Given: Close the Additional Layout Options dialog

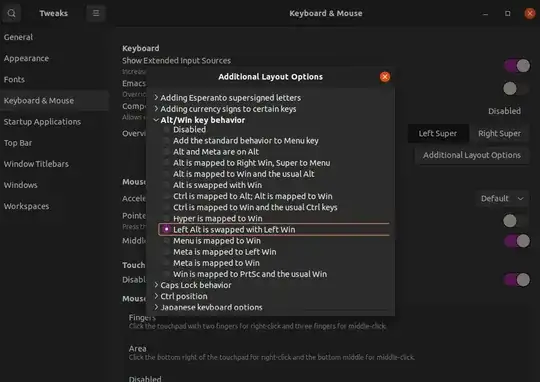Looking at the screenshot, I should click(x=385, y=76).
